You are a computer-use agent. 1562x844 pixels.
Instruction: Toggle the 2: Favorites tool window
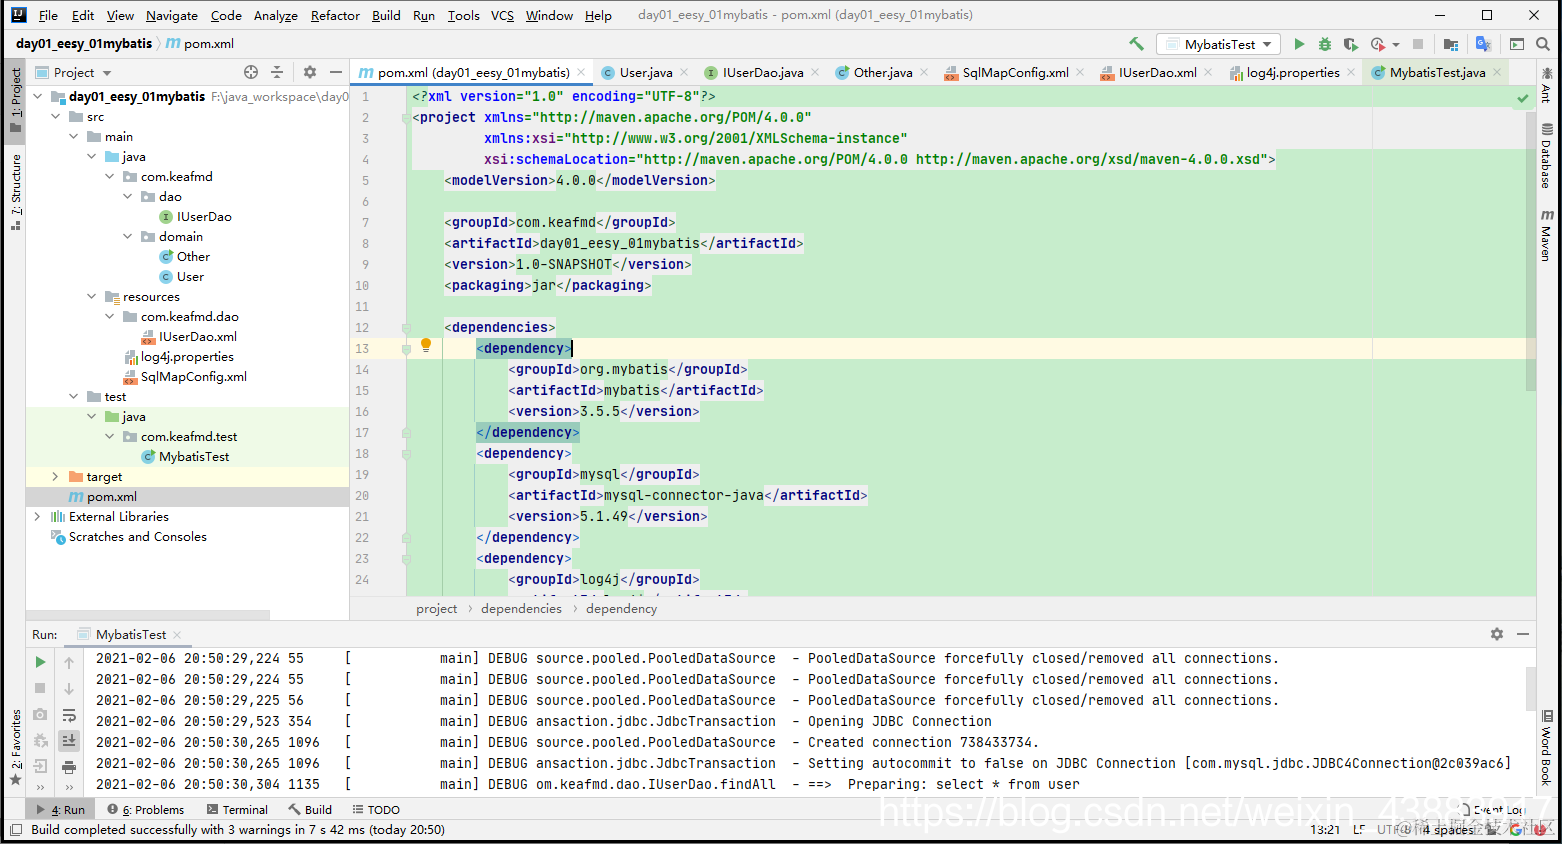16,747
